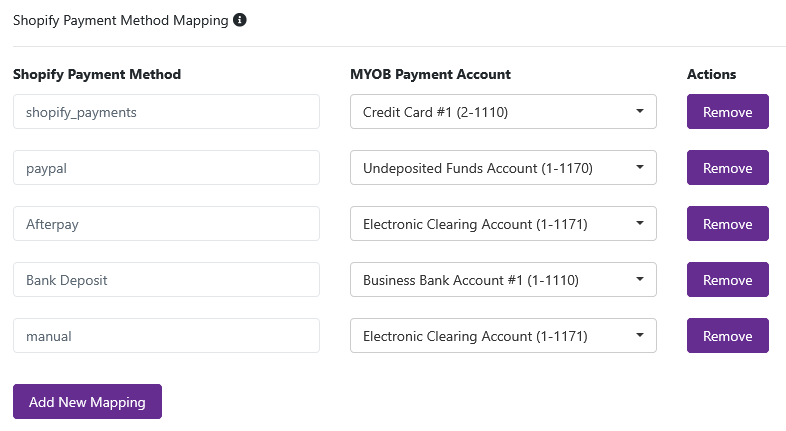This screenshot has width=786, height=431.
Task: Click the manual payment method field
Action: [x=166, y=336]
